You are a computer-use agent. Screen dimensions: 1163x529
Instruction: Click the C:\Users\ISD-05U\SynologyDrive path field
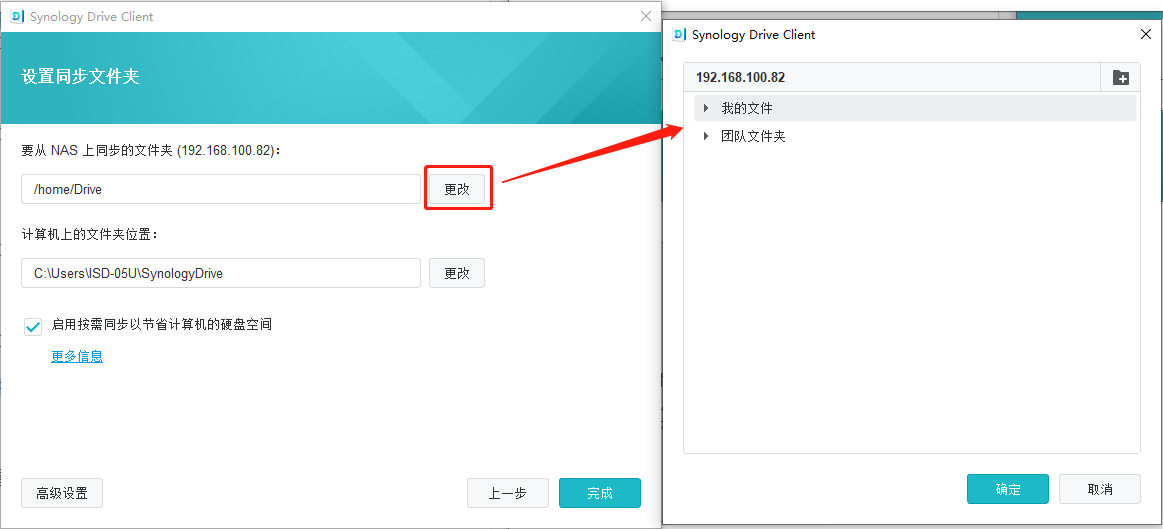point(221,273)
